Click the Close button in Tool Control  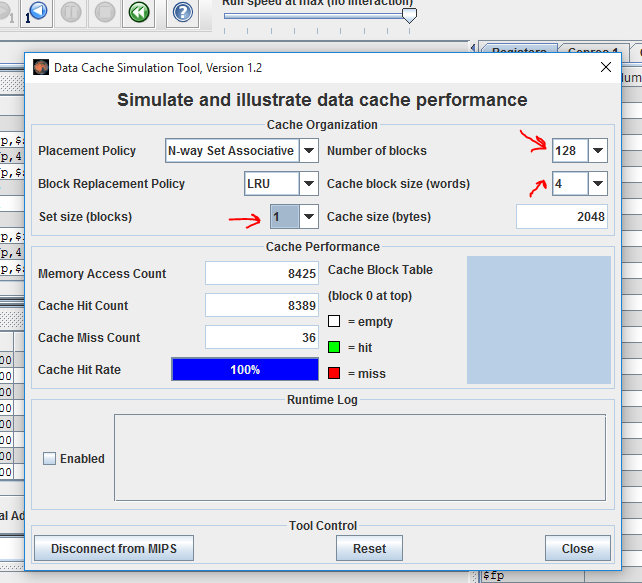pos(577,548)
